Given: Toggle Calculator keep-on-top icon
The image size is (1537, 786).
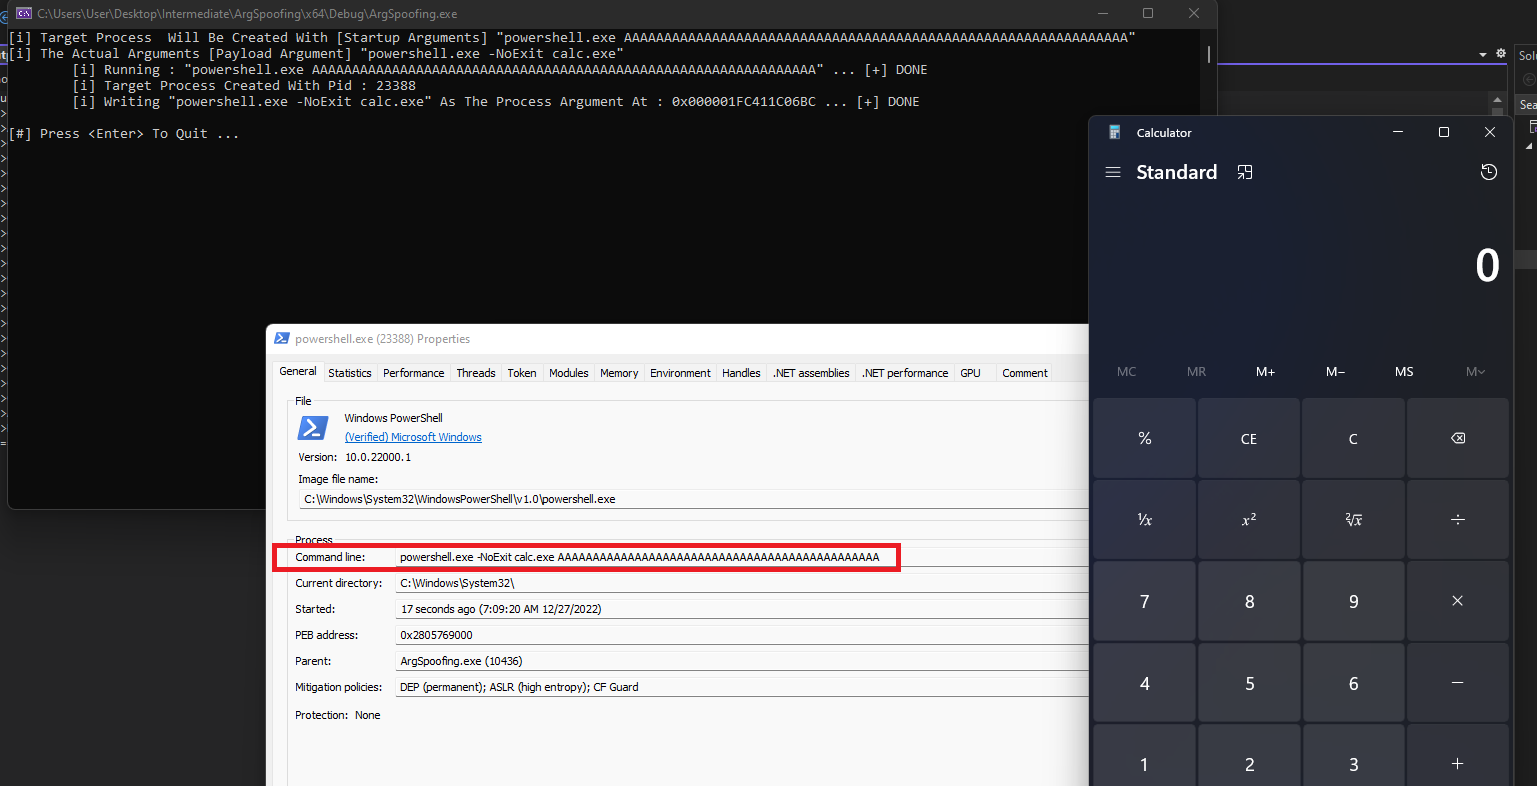Looking at the screenshot, I should [1245, 172].
